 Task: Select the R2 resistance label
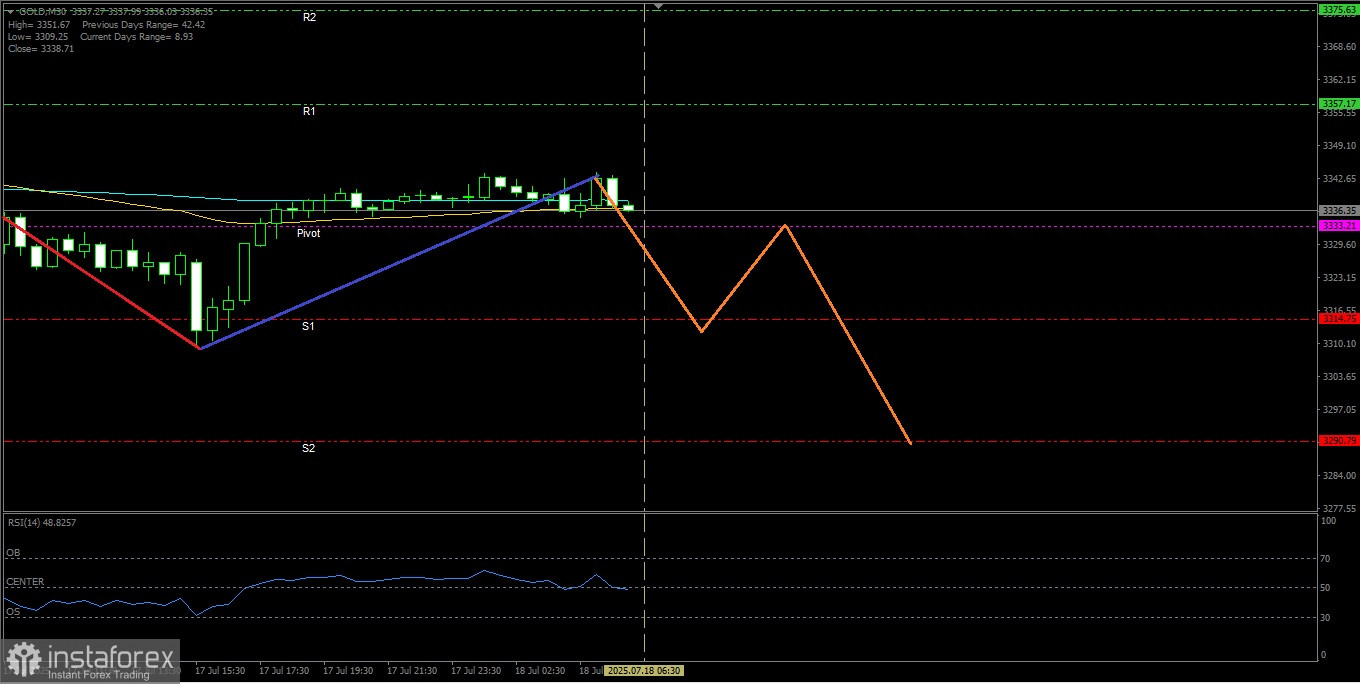pyautogui.click(x=310, y=18)
